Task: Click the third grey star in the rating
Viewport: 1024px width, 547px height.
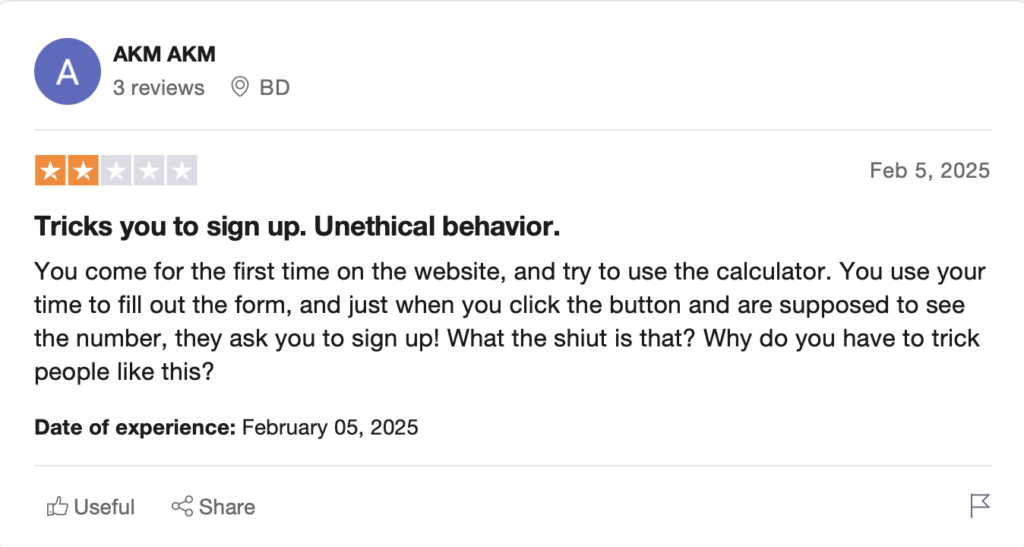Action: click(x=116, y=171)
